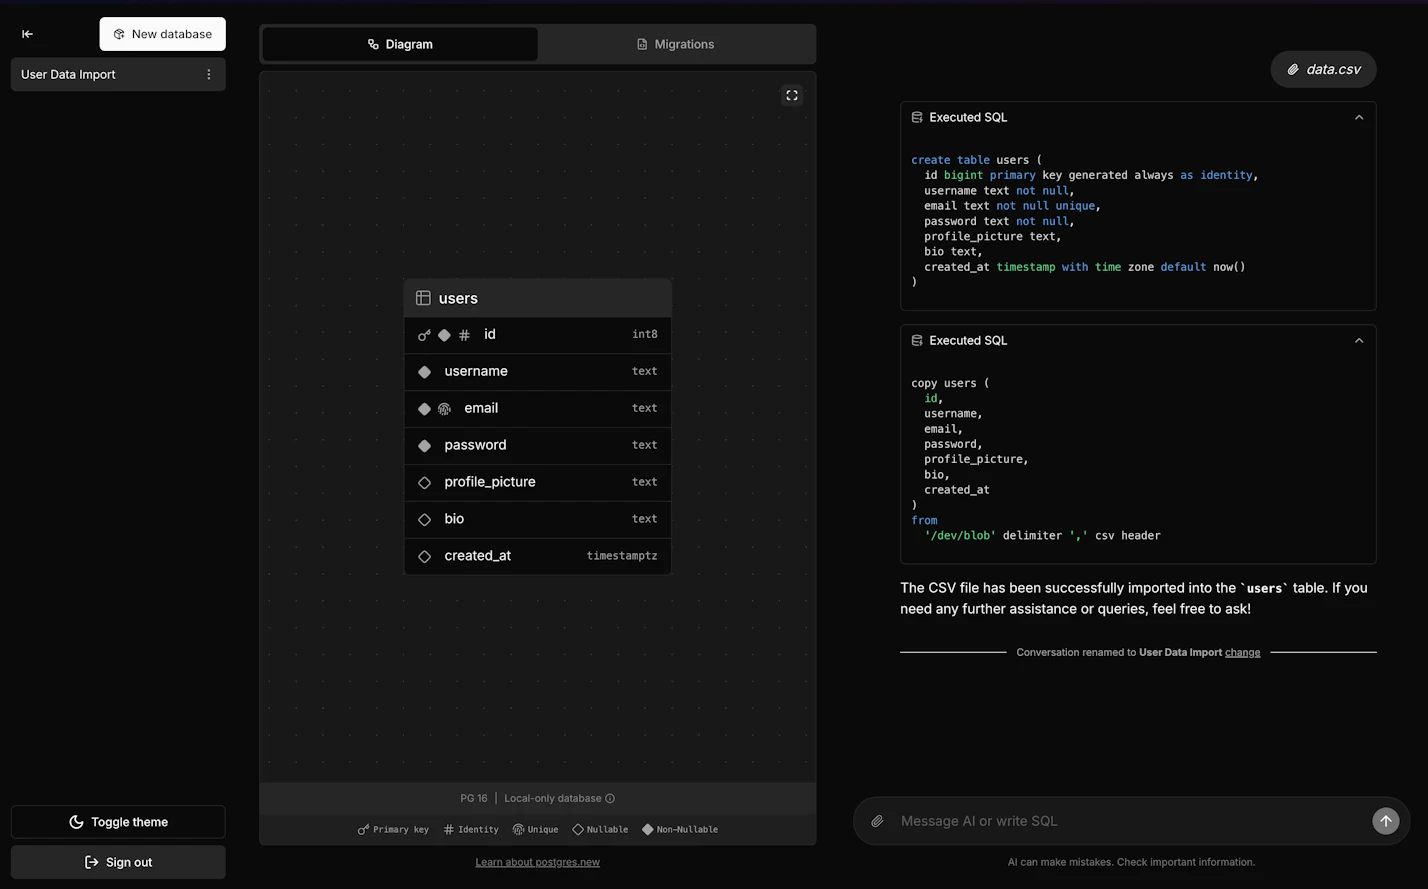Click the info icon beside Local-only database
The height and width of the screenshot is (889, 1428).
point(610,798)
